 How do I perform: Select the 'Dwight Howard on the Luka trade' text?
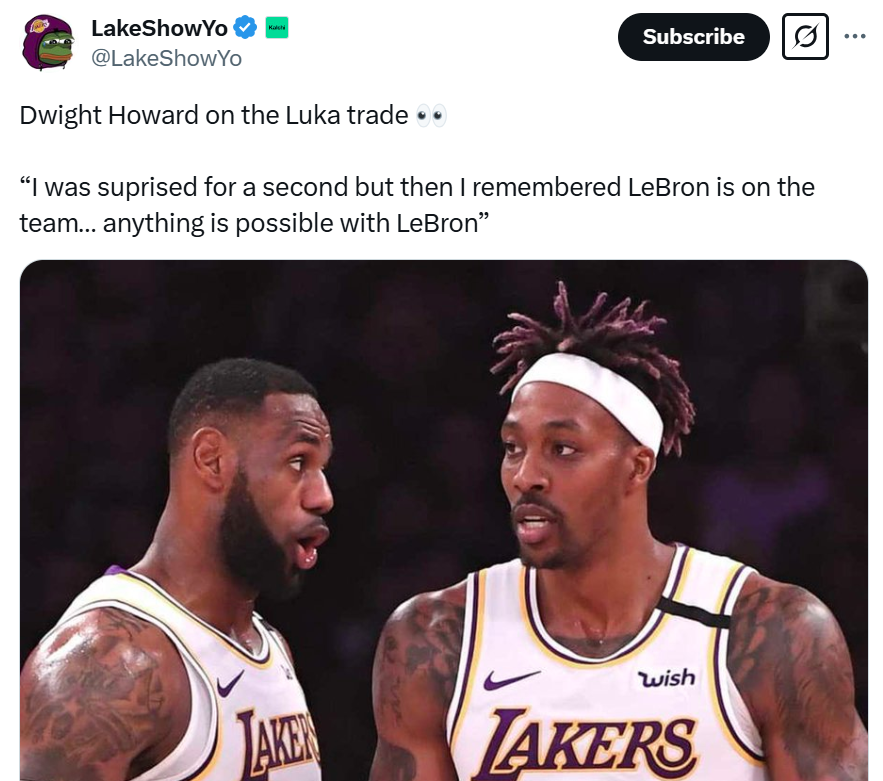[214, 115]
